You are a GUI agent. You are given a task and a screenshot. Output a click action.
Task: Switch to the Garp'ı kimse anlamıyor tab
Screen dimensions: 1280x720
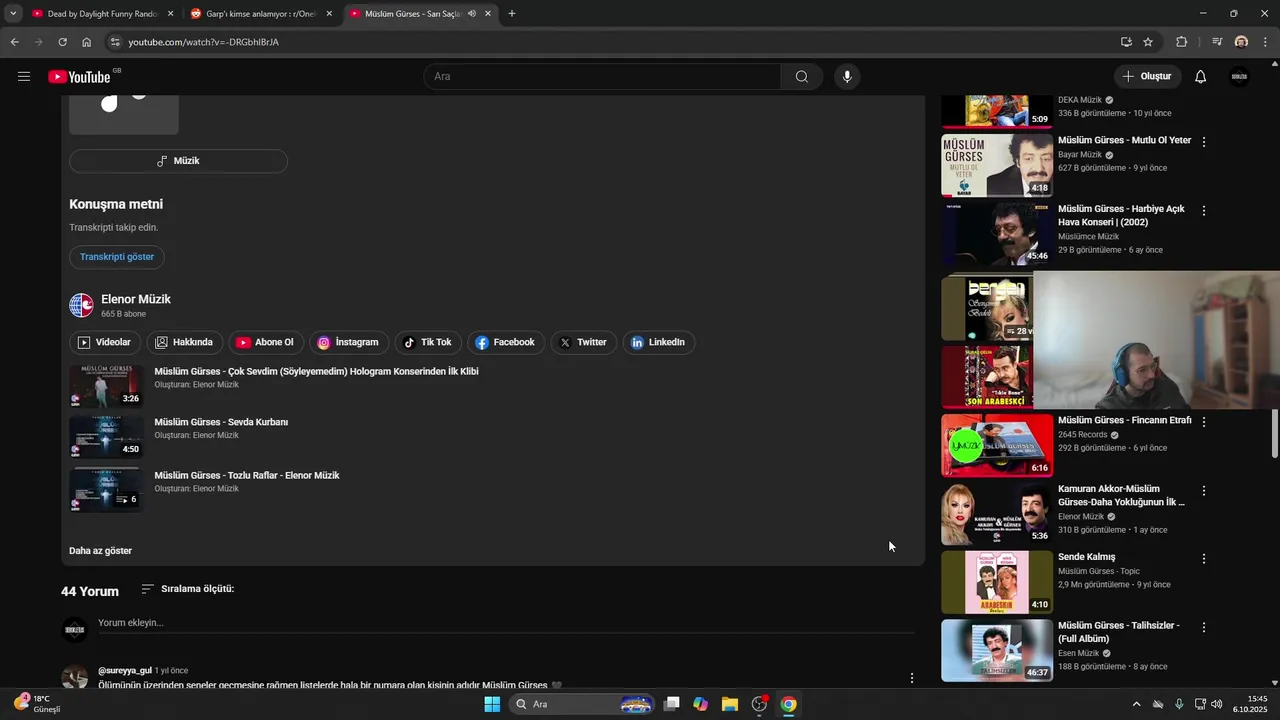pos(260,14)
